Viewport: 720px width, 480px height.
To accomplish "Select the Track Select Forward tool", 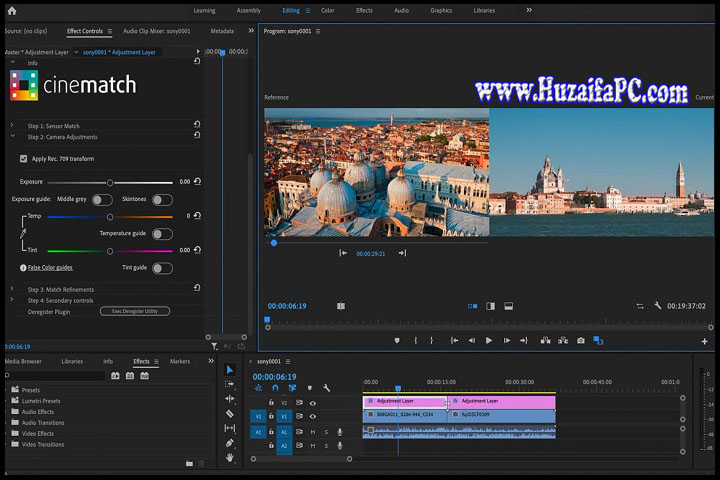I will 230,384.
